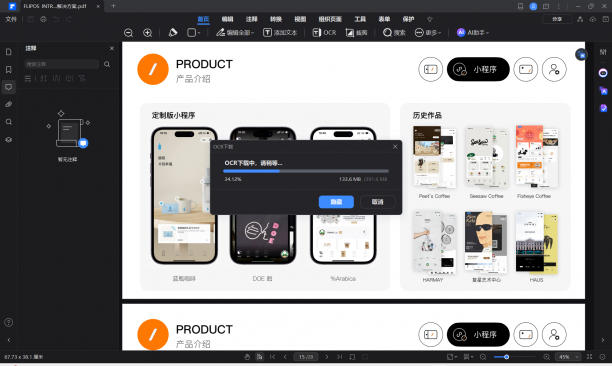The height and width of the screenshot is (366, 612).
Task: Click the 添加文本 add text tool
Action: pos(280,33)
